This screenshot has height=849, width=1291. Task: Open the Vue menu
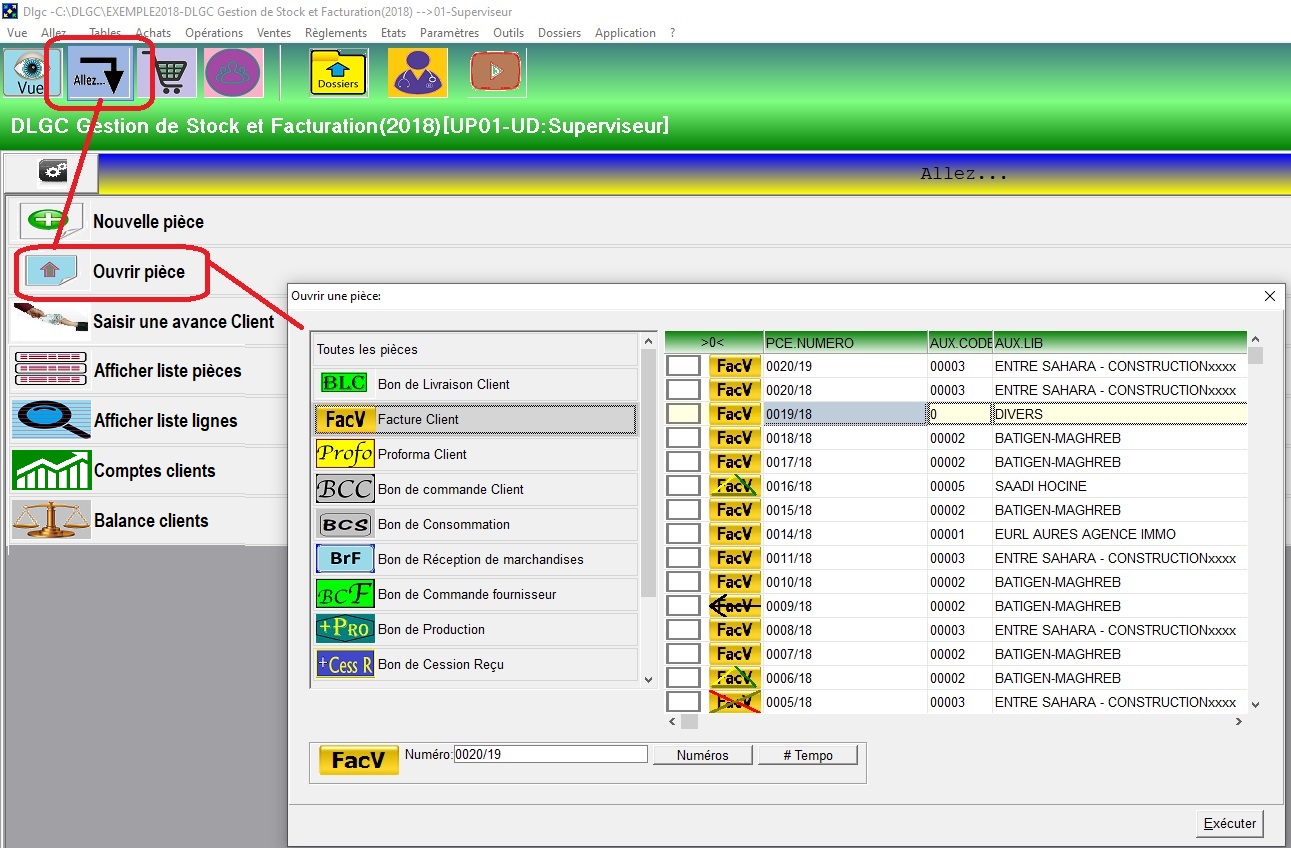[17, 33]
